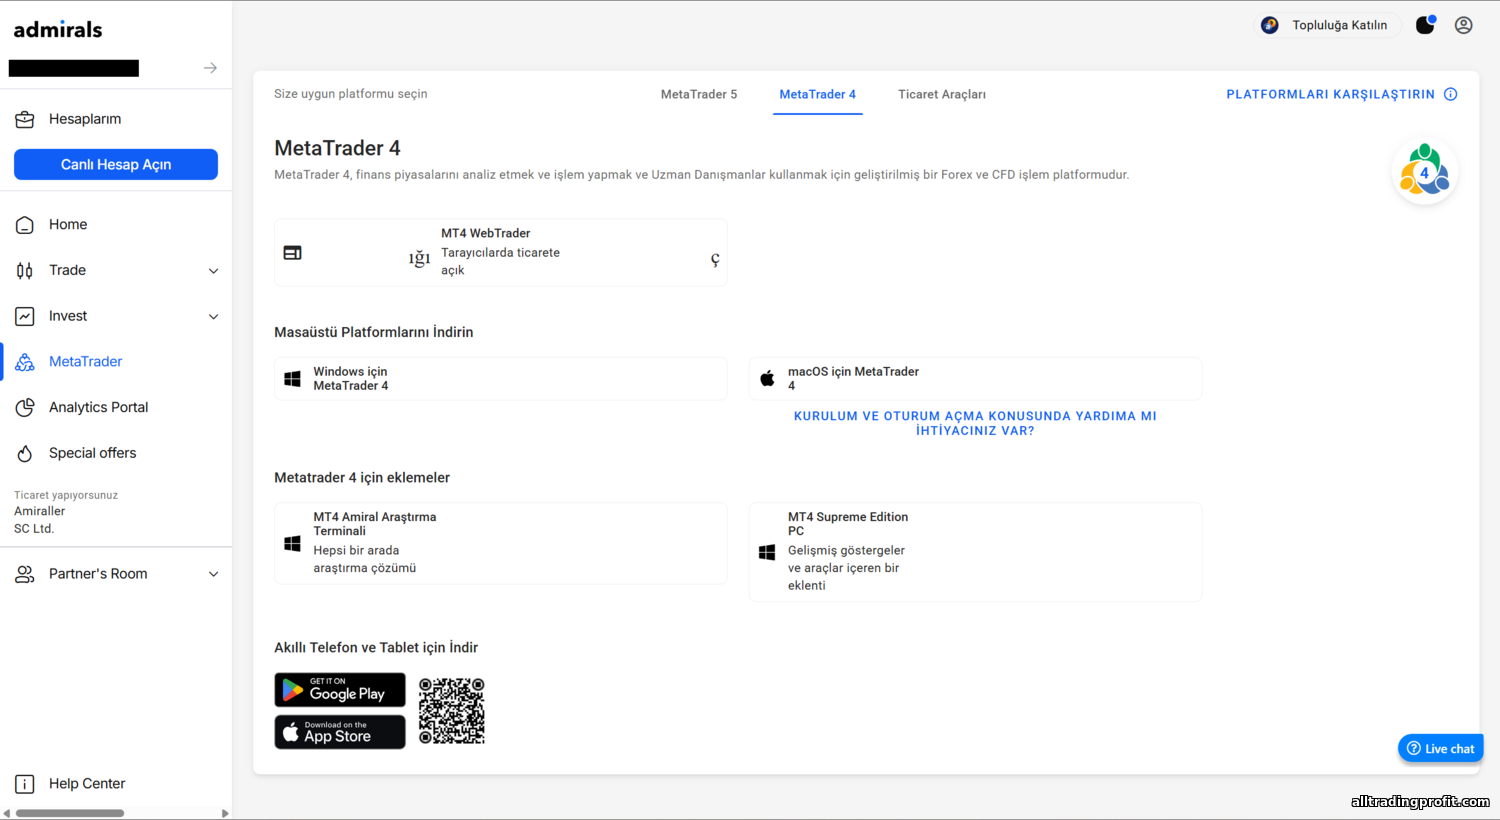
Task: Switch to the MetaTrader 5 tab
Action: click(x=698, y=94)
